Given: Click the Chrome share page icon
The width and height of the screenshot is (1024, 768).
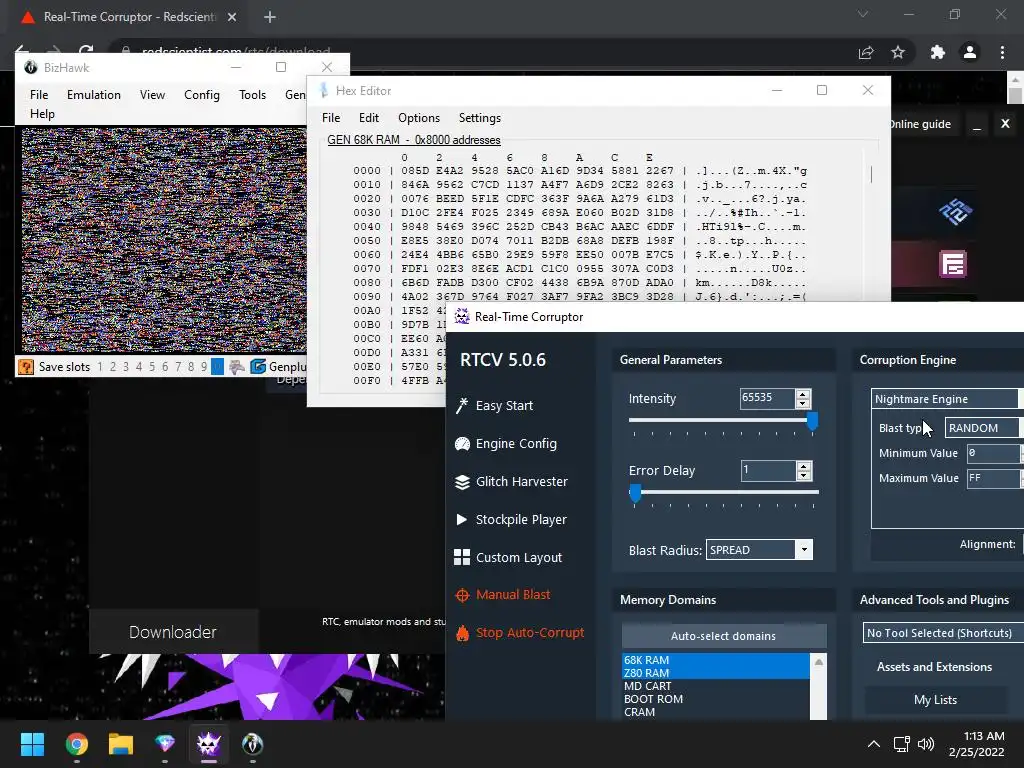Looking at the screenshot, I should 866,52.
